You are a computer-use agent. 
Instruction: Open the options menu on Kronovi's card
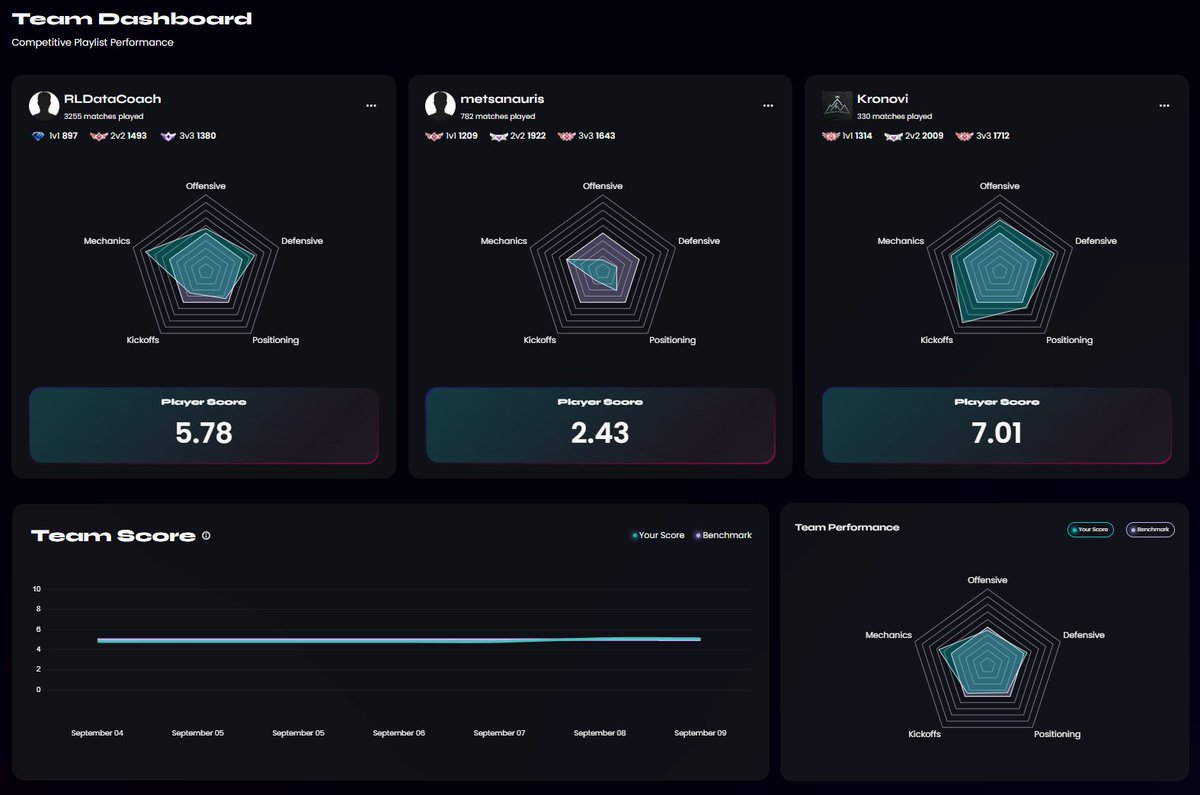[1164, 105]
